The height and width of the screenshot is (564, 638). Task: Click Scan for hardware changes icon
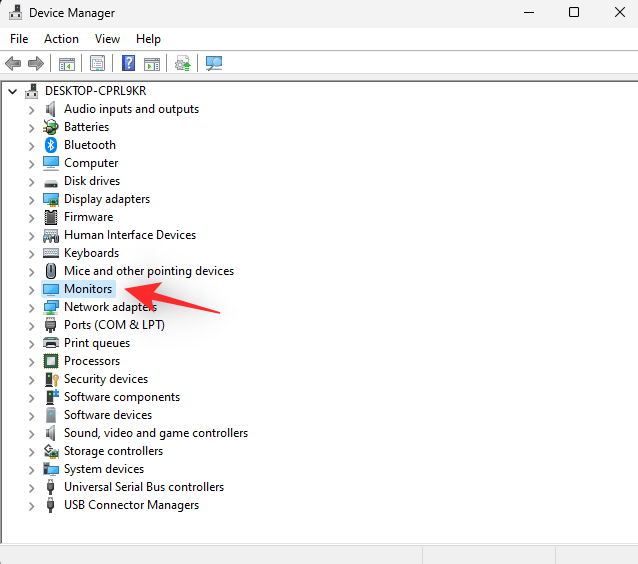(x=214, y=64)
